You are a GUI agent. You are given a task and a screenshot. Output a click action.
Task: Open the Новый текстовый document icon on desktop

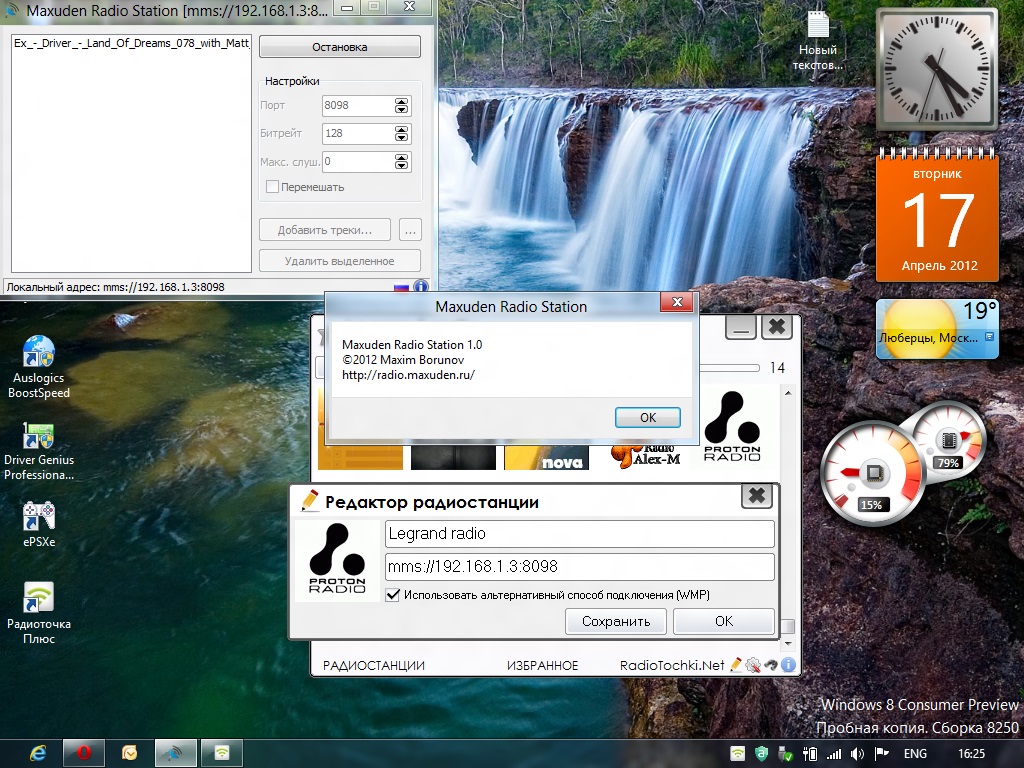[x=818, y=40]
